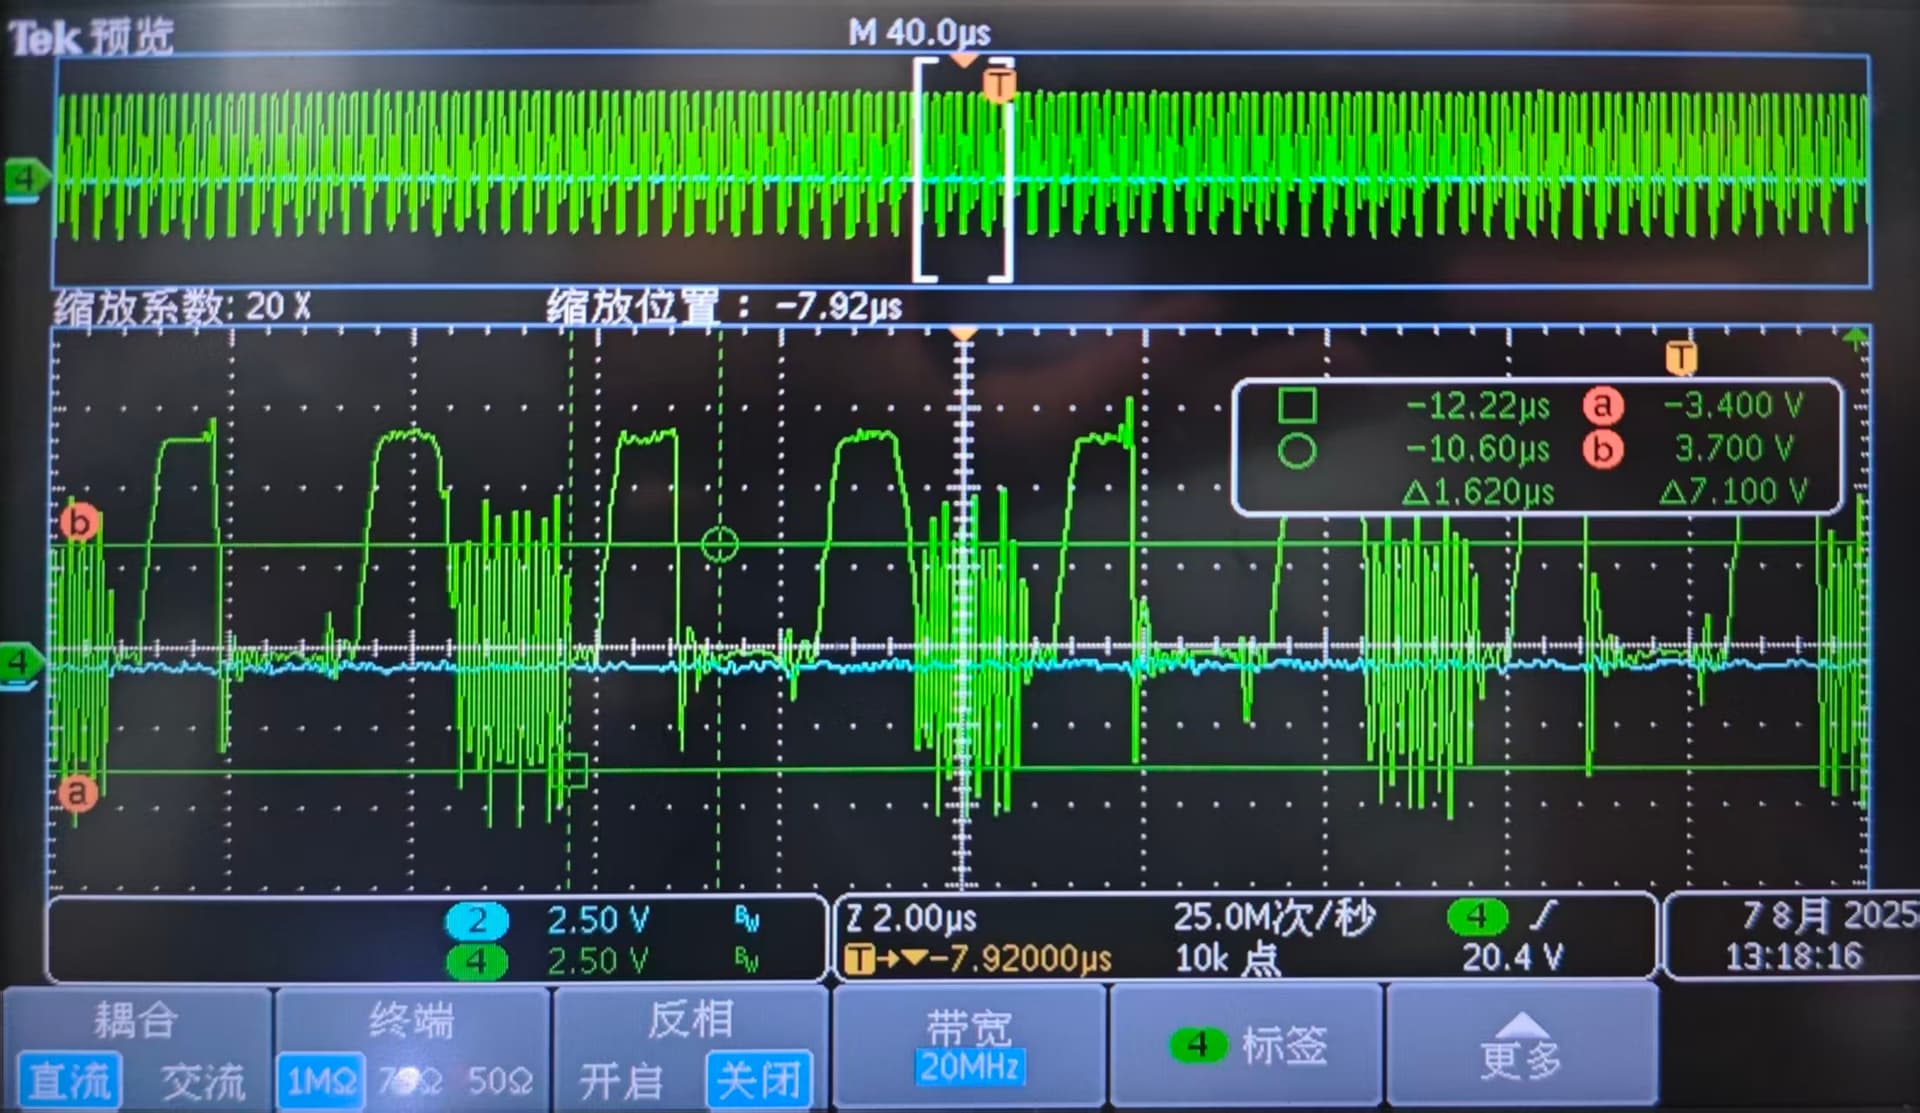
Task: Select DC coupling 直流 option
Action: pos(68,1080)
